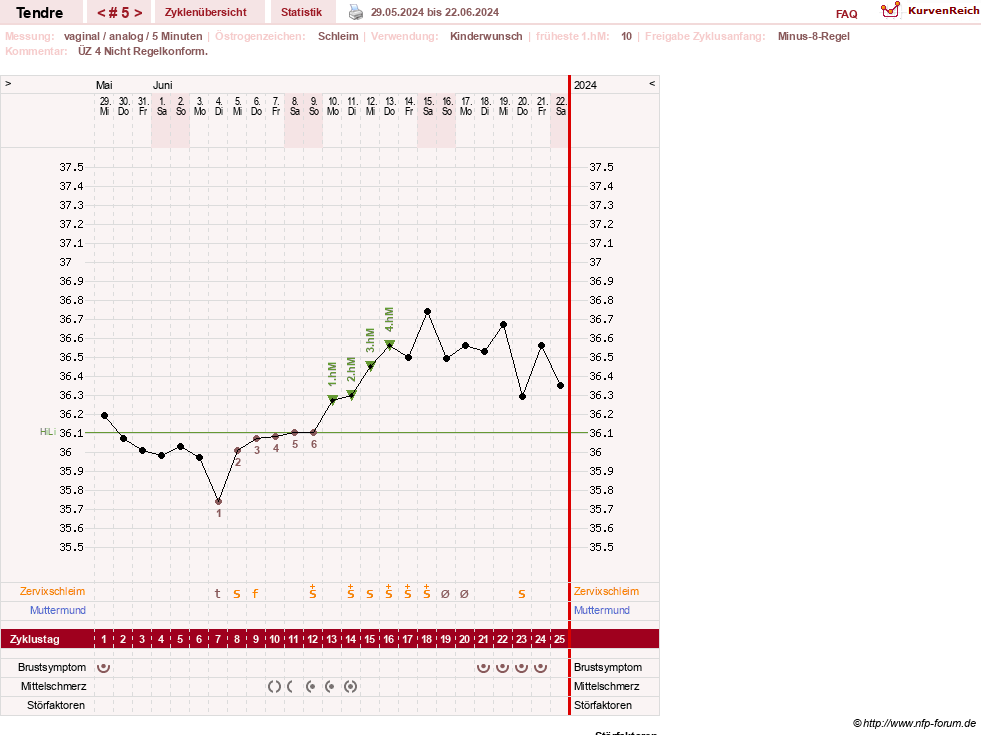Click the Mittelschmerz icon on cycle day 12
The width and height of the screenshot is (981, 735).
click(311, 687)
